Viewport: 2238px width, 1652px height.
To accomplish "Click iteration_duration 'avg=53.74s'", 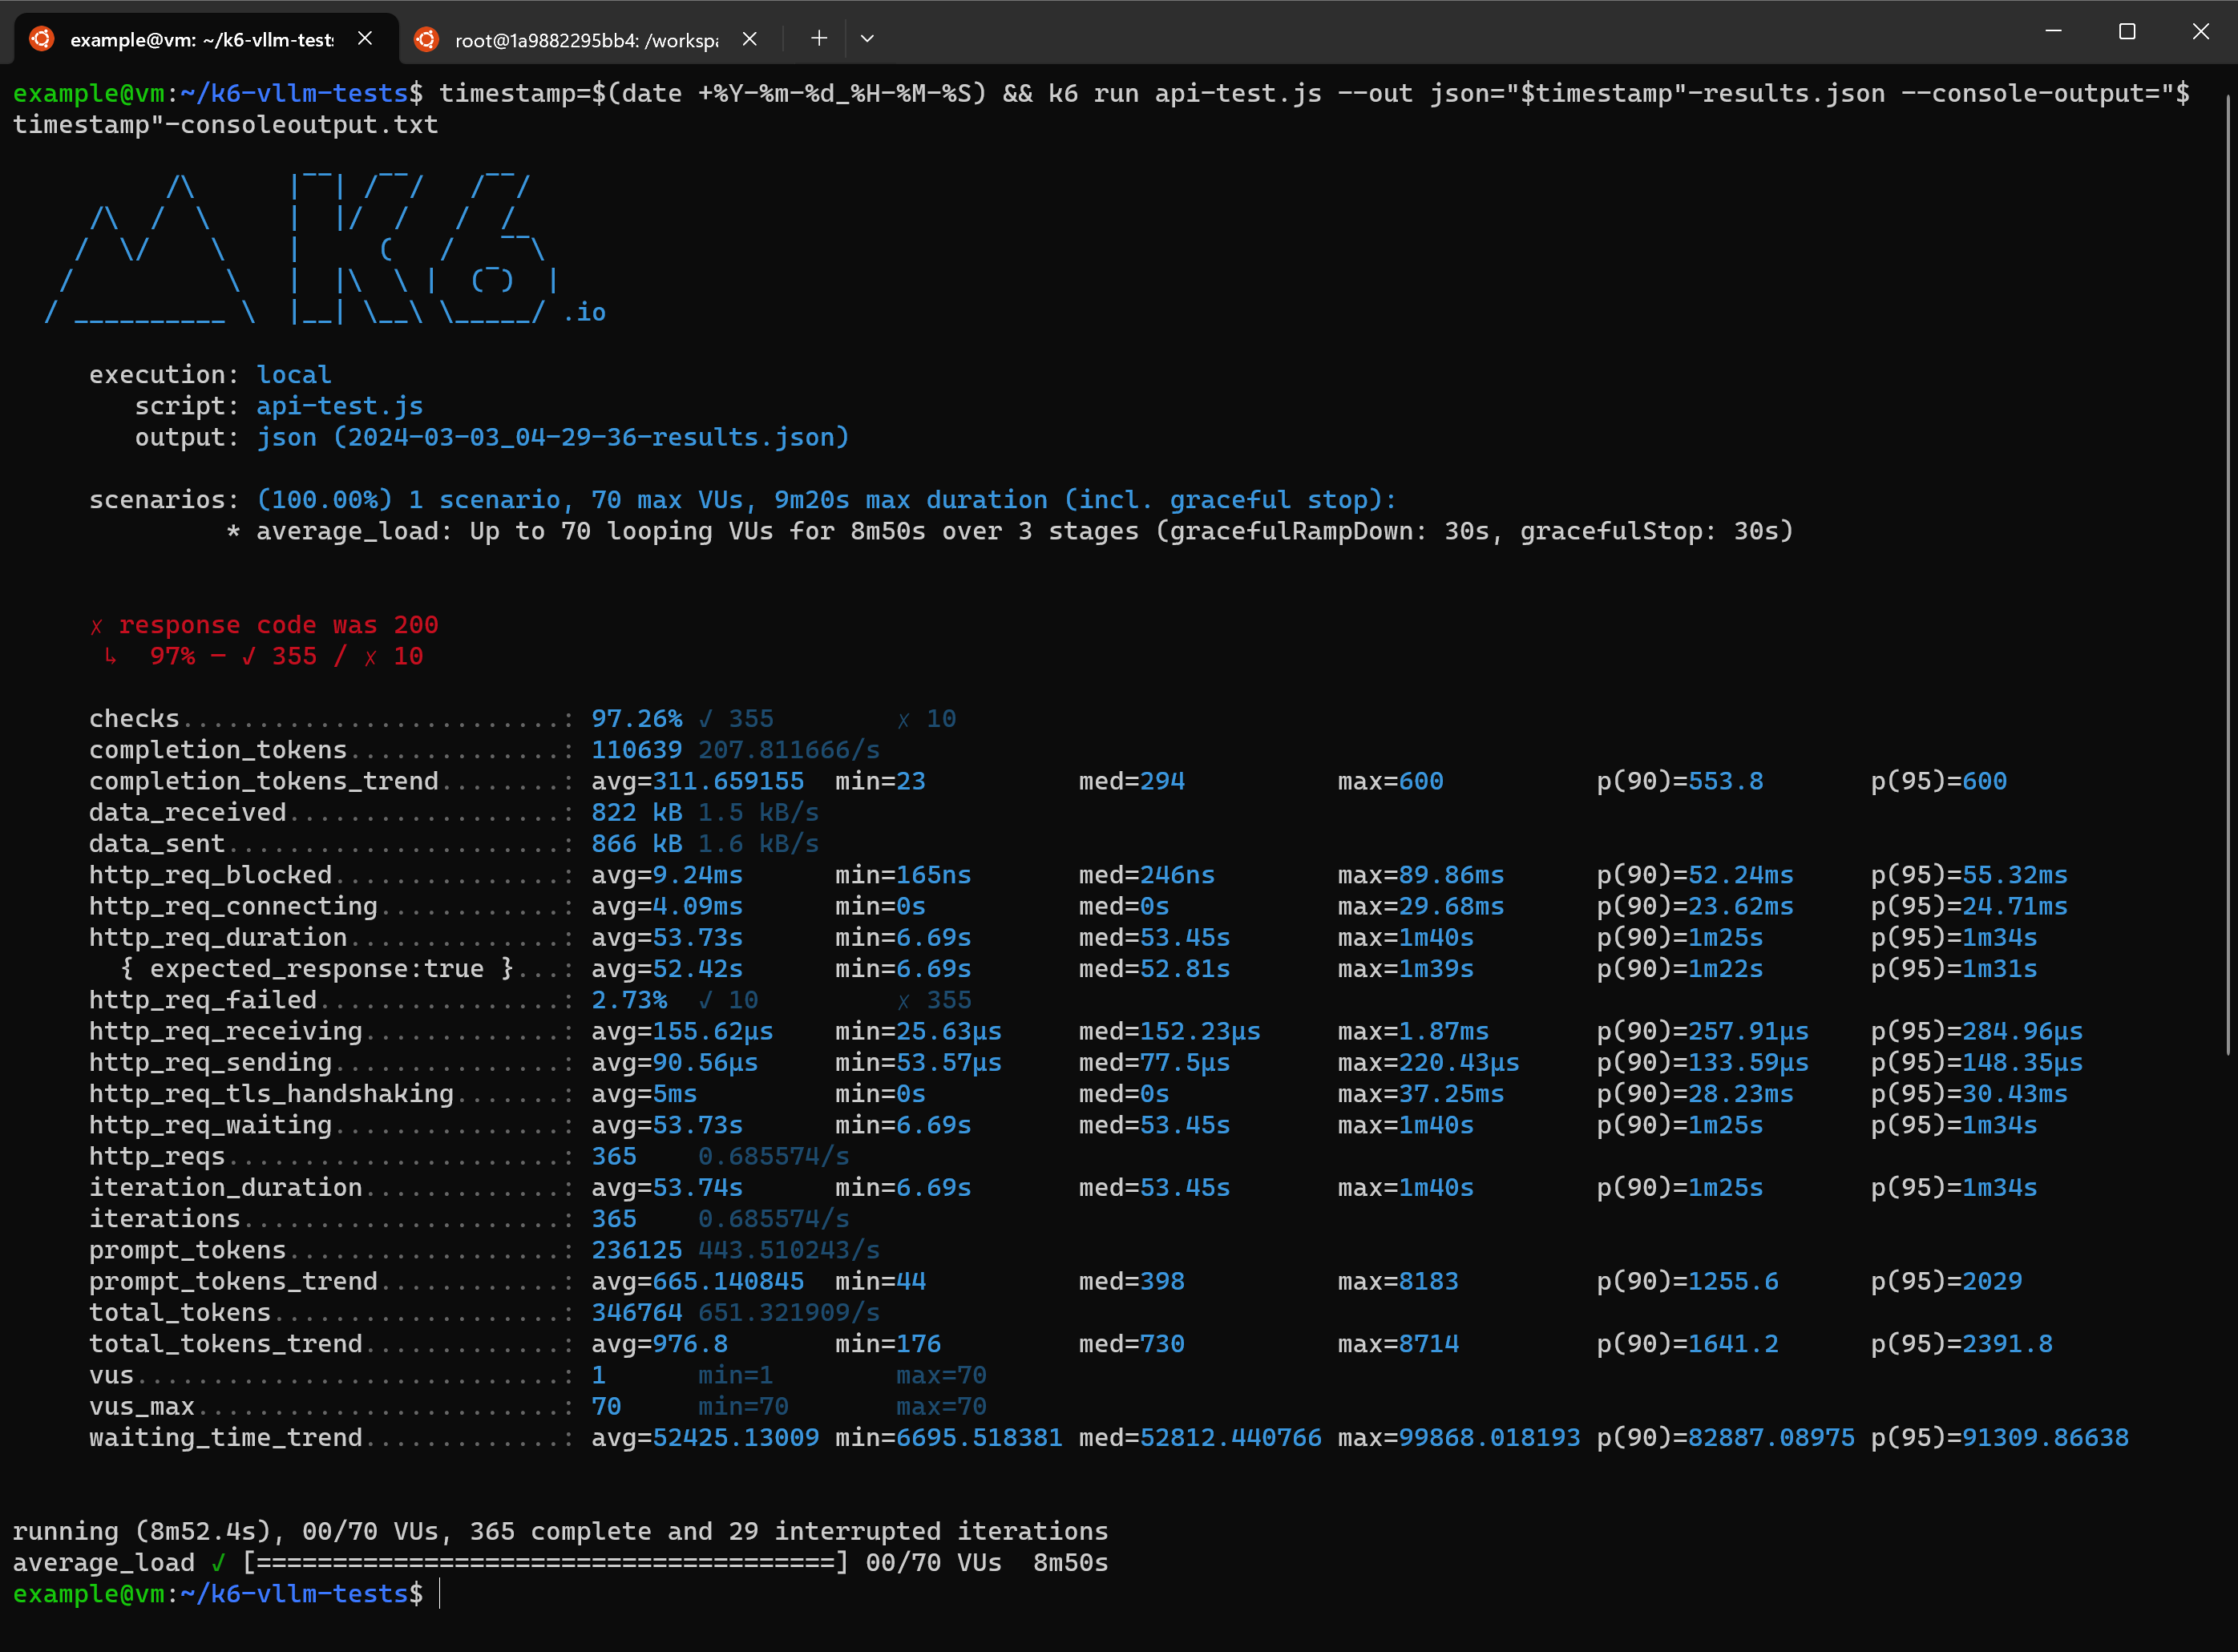I will click(x=667, y=1187).
